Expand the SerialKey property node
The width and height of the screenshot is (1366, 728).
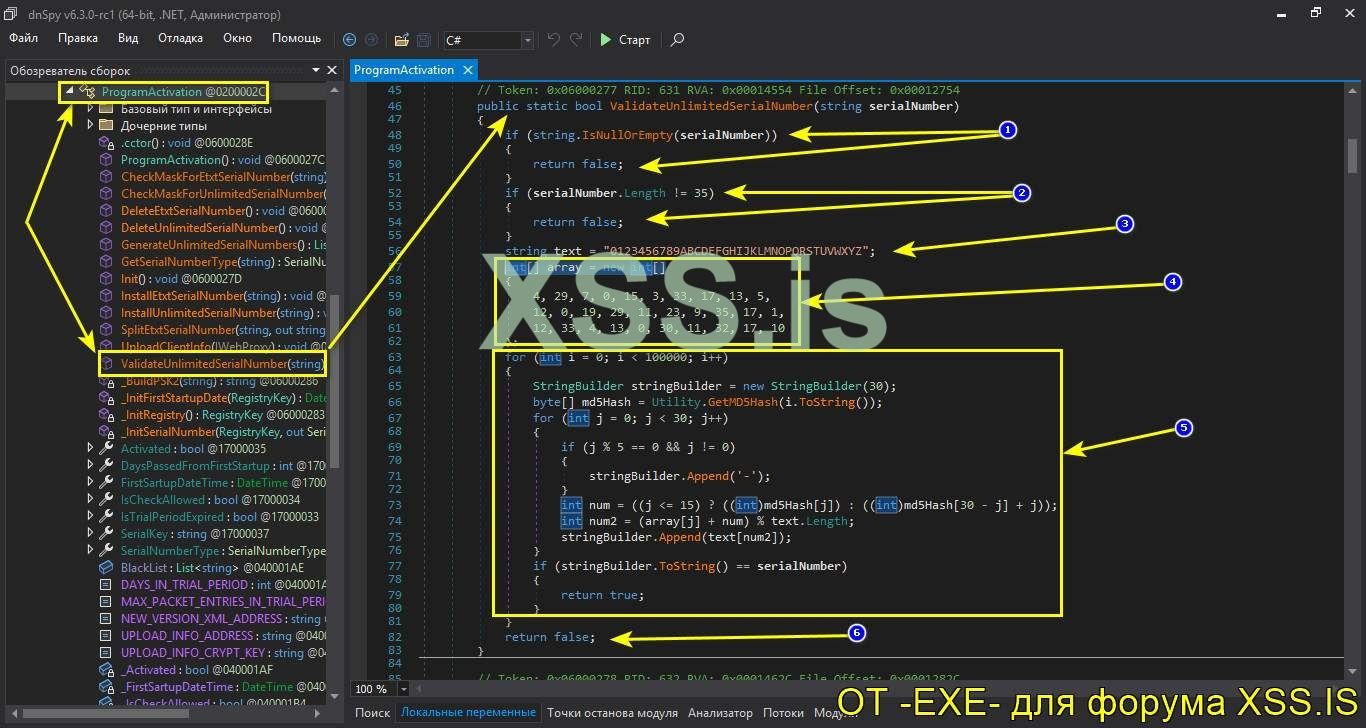pyautogui.click(x=90, y=534)
